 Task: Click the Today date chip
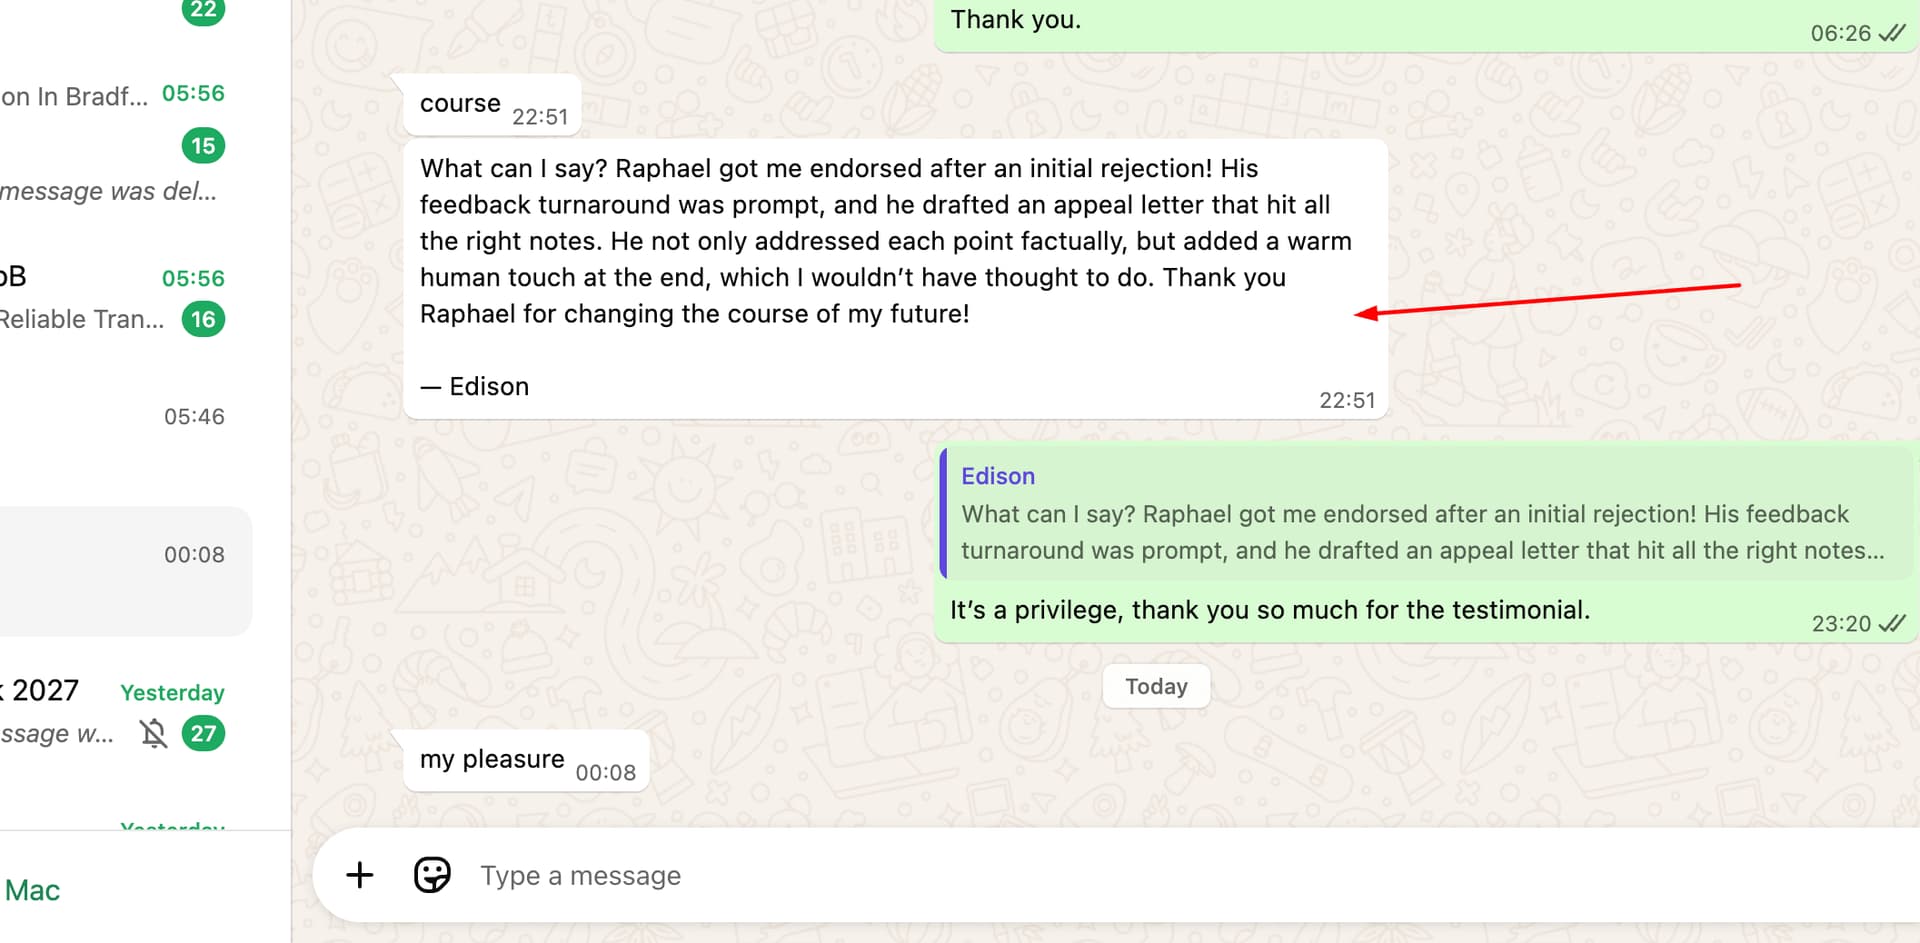1156,687
